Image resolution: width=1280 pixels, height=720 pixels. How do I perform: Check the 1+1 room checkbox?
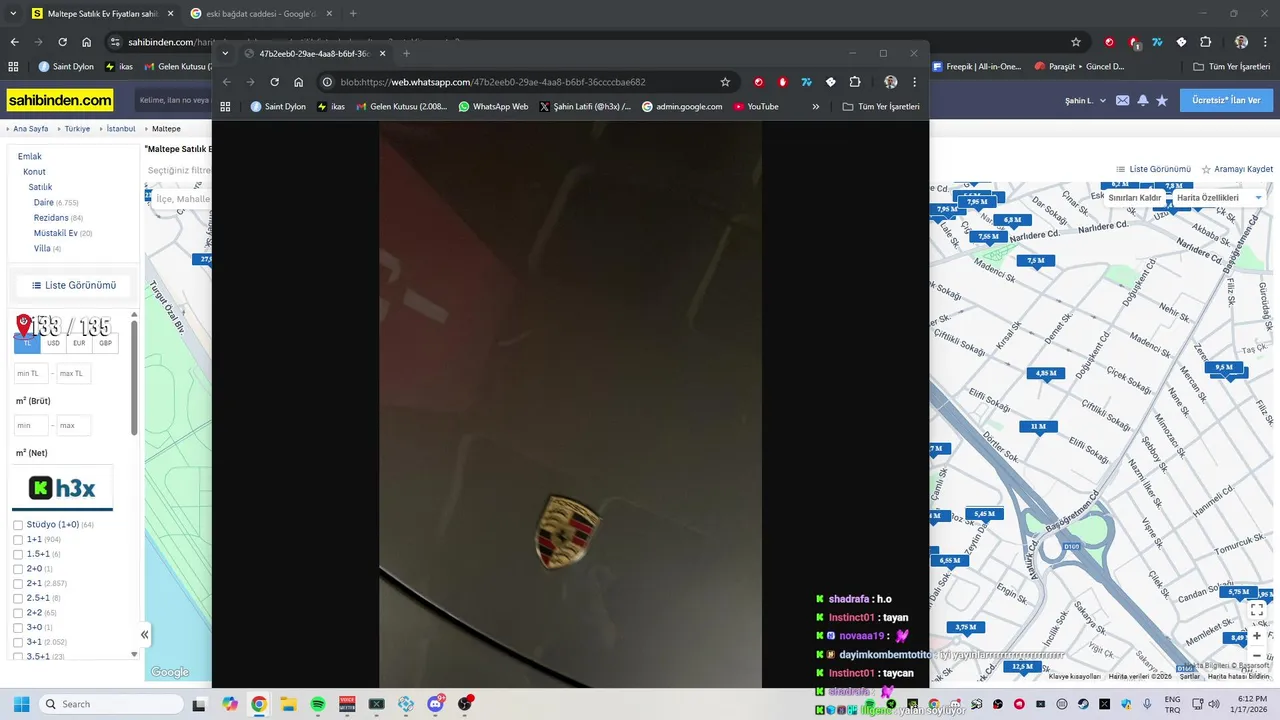[x=18, y=539]
